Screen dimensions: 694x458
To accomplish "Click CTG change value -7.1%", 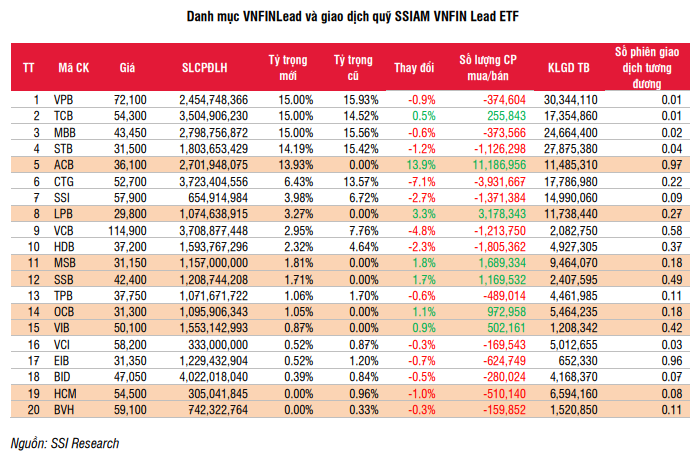I will point(422,181).
